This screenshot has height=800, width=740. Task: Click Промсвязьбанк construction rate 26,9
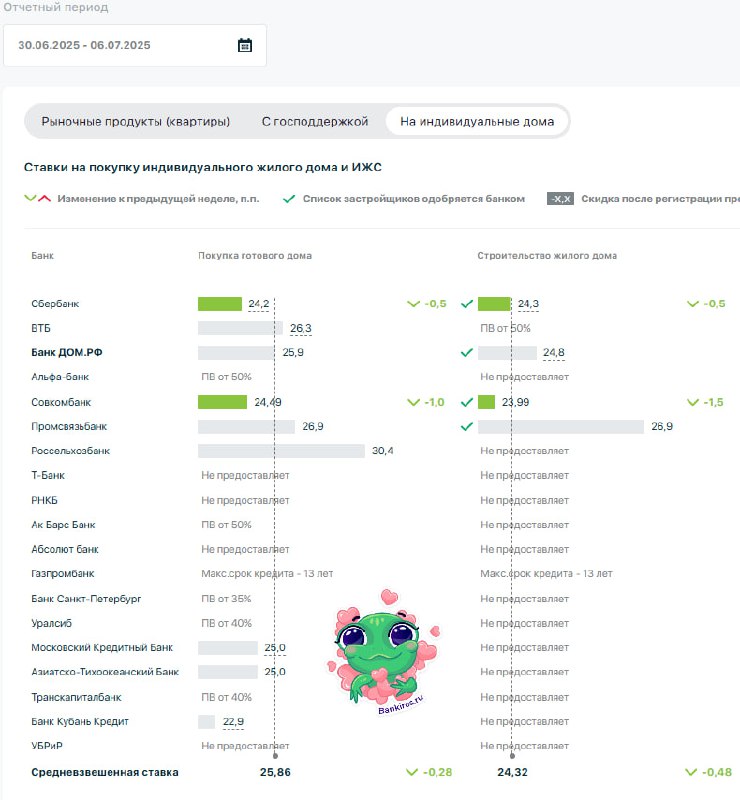click(662, 427)
